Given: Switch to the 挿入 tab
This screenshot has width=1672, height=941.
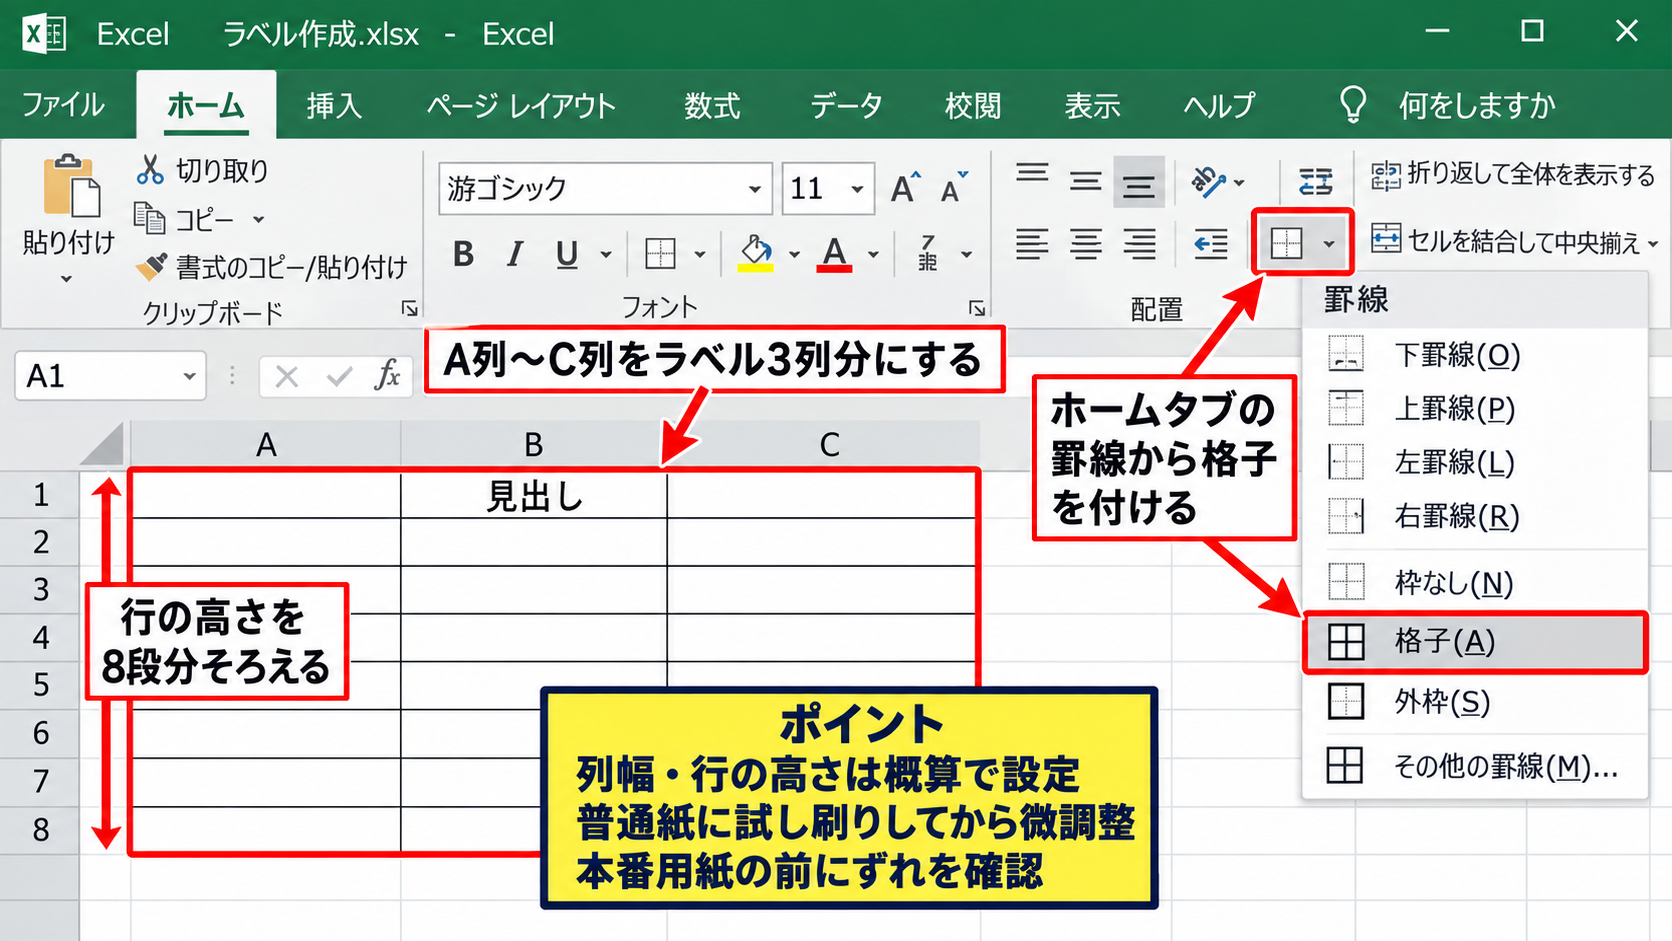Looking at the screenshot, I should tap(334, 105).
